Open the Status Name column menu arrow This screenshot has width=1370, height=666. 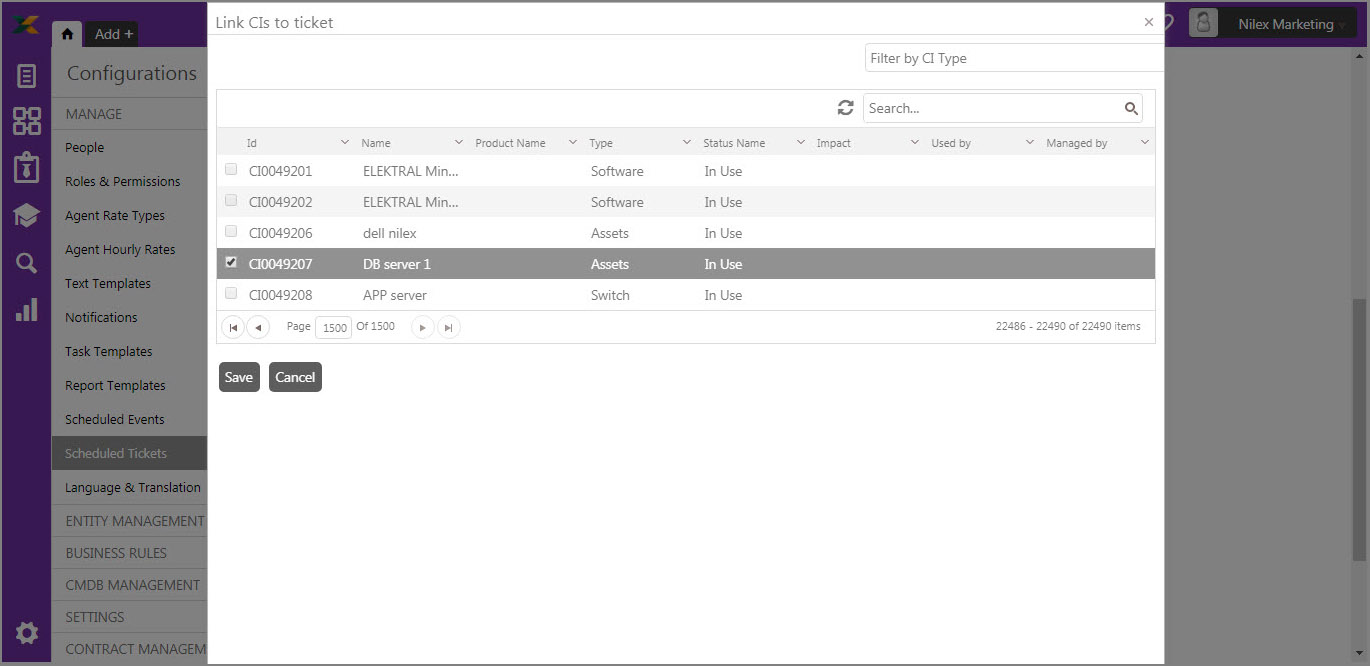click(801, 142)
